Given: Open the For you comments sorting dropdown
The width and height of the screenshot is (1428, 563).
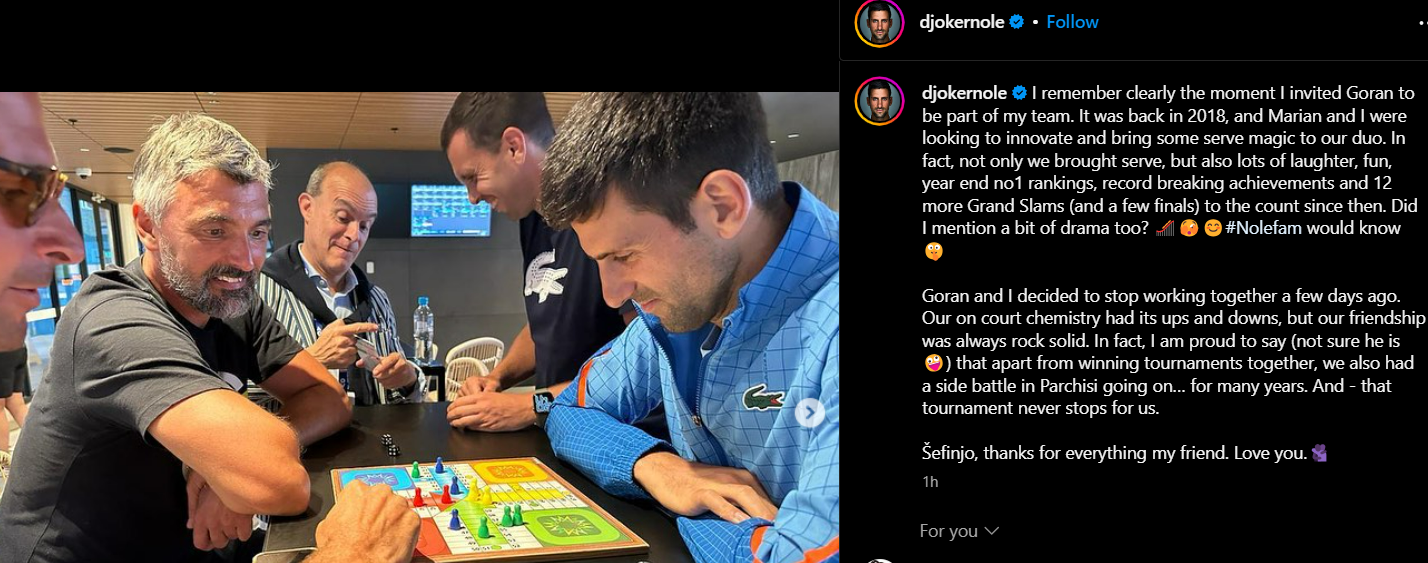Looking at the screenshot, I should click(959, 531).
